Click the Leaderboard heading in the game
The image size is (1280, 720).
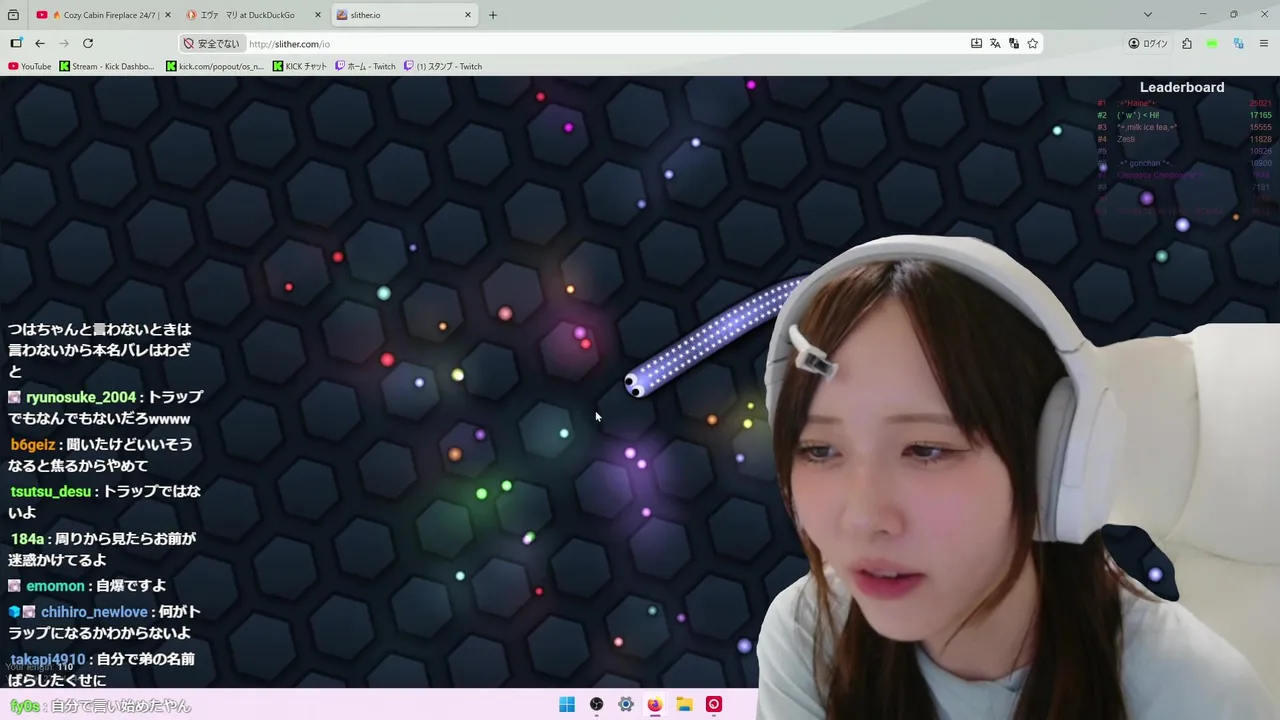coord(1182,87)
